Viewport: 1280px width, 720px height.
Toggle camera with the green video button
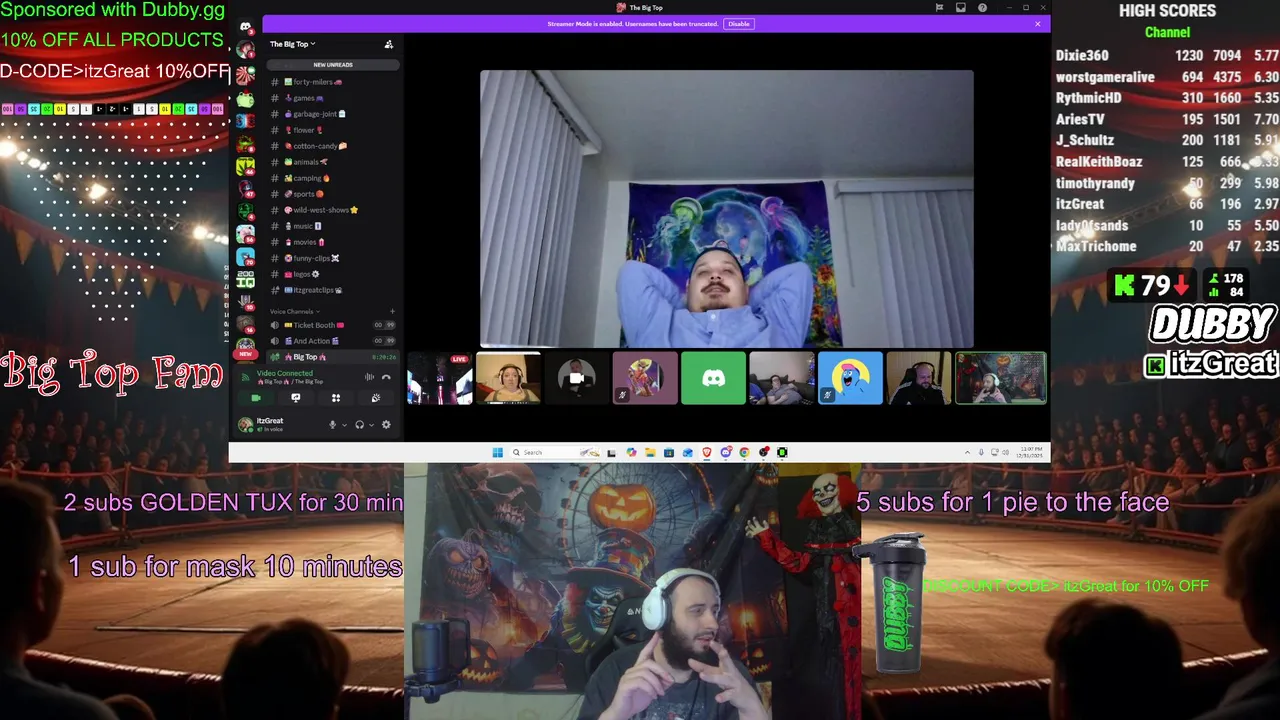(256, 398)
